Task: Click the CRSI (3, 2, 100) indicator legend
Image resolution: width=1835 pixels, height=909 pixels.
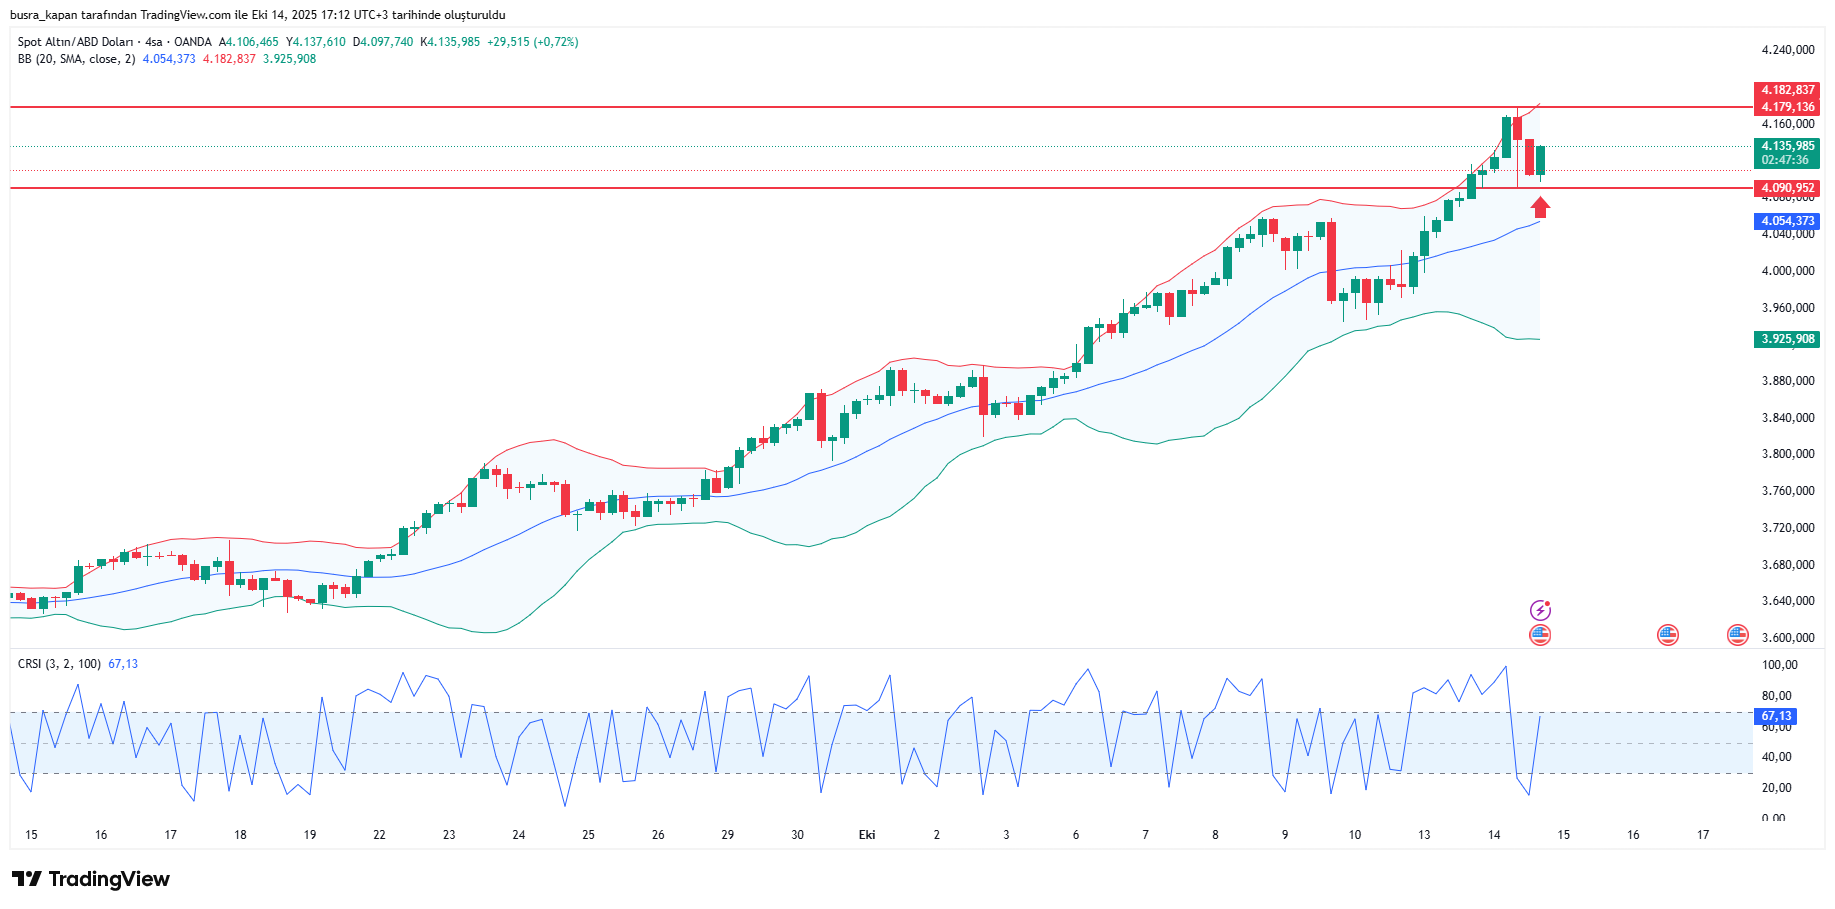Action: (59, 664)
